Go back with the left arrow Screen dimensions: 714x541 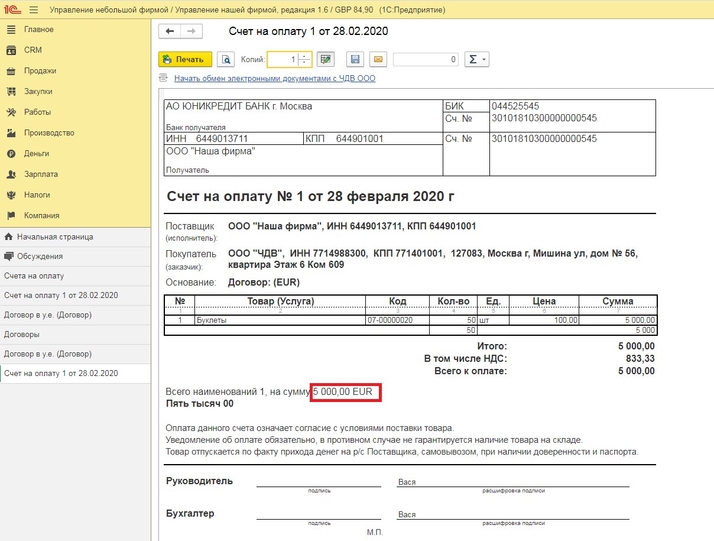click(x=171, y=32)
